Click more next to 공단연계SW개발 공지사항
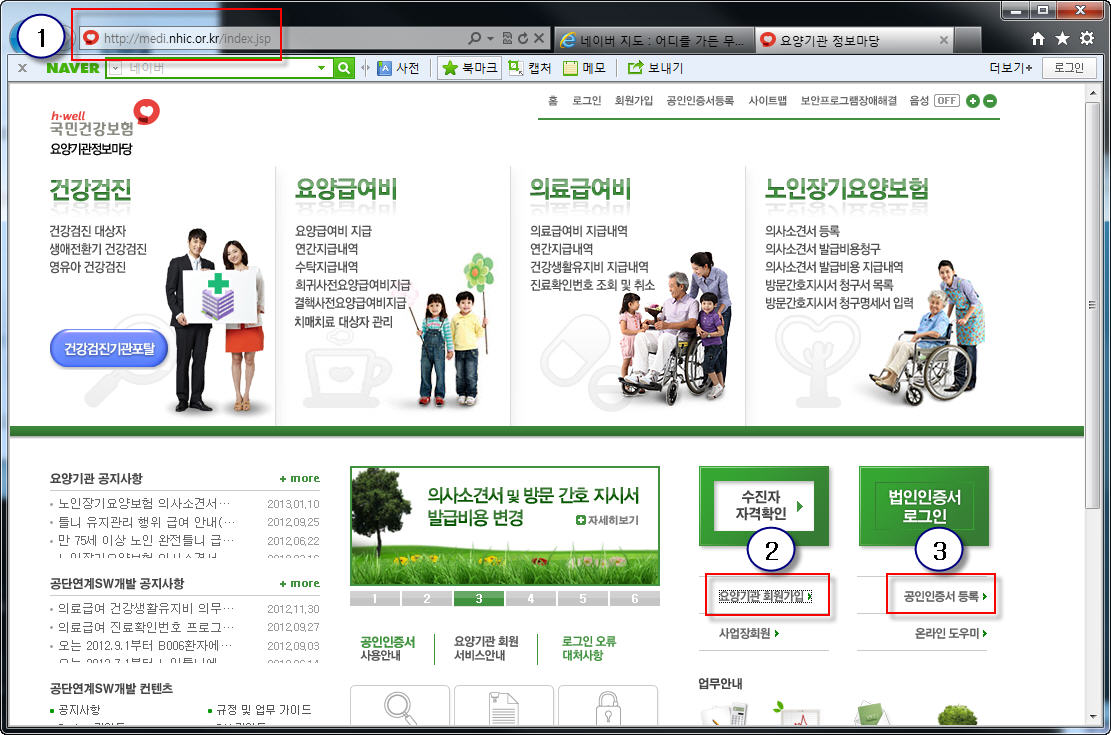This screenshot has width=1111, height=735. (300, 583)
